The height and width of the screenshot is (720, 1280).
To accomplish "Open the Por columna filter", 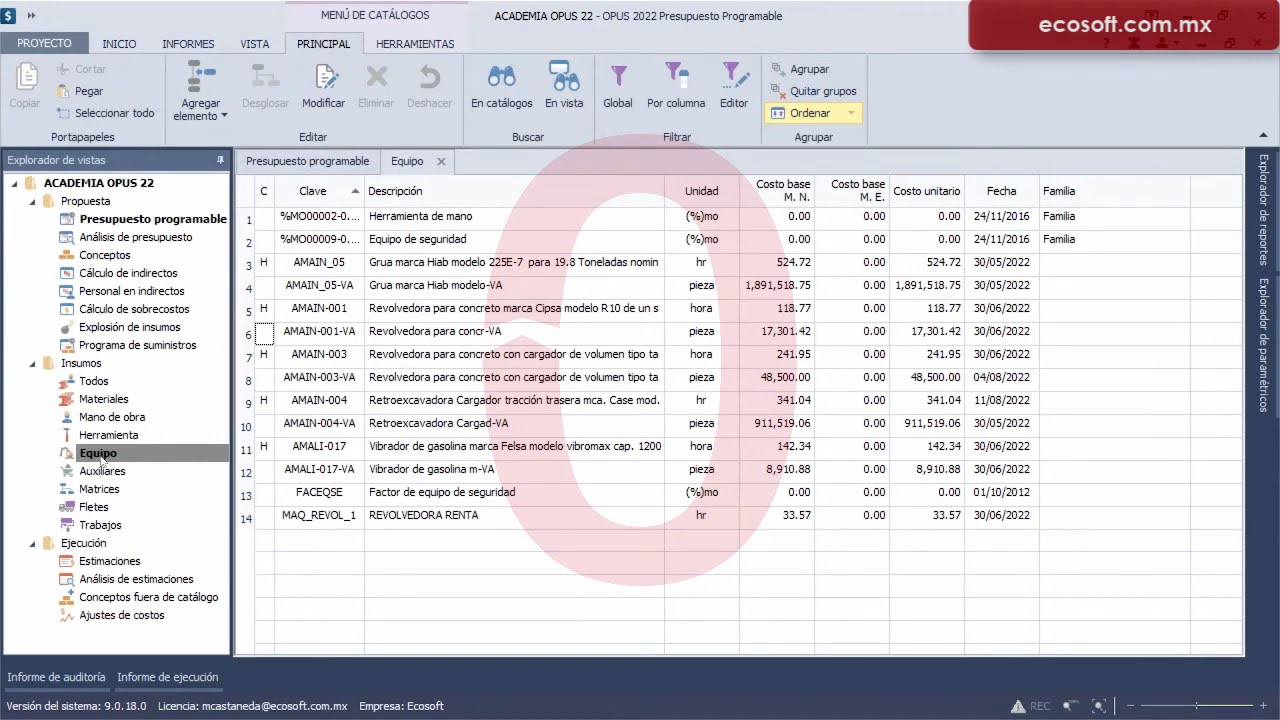I will coord(676,76).
